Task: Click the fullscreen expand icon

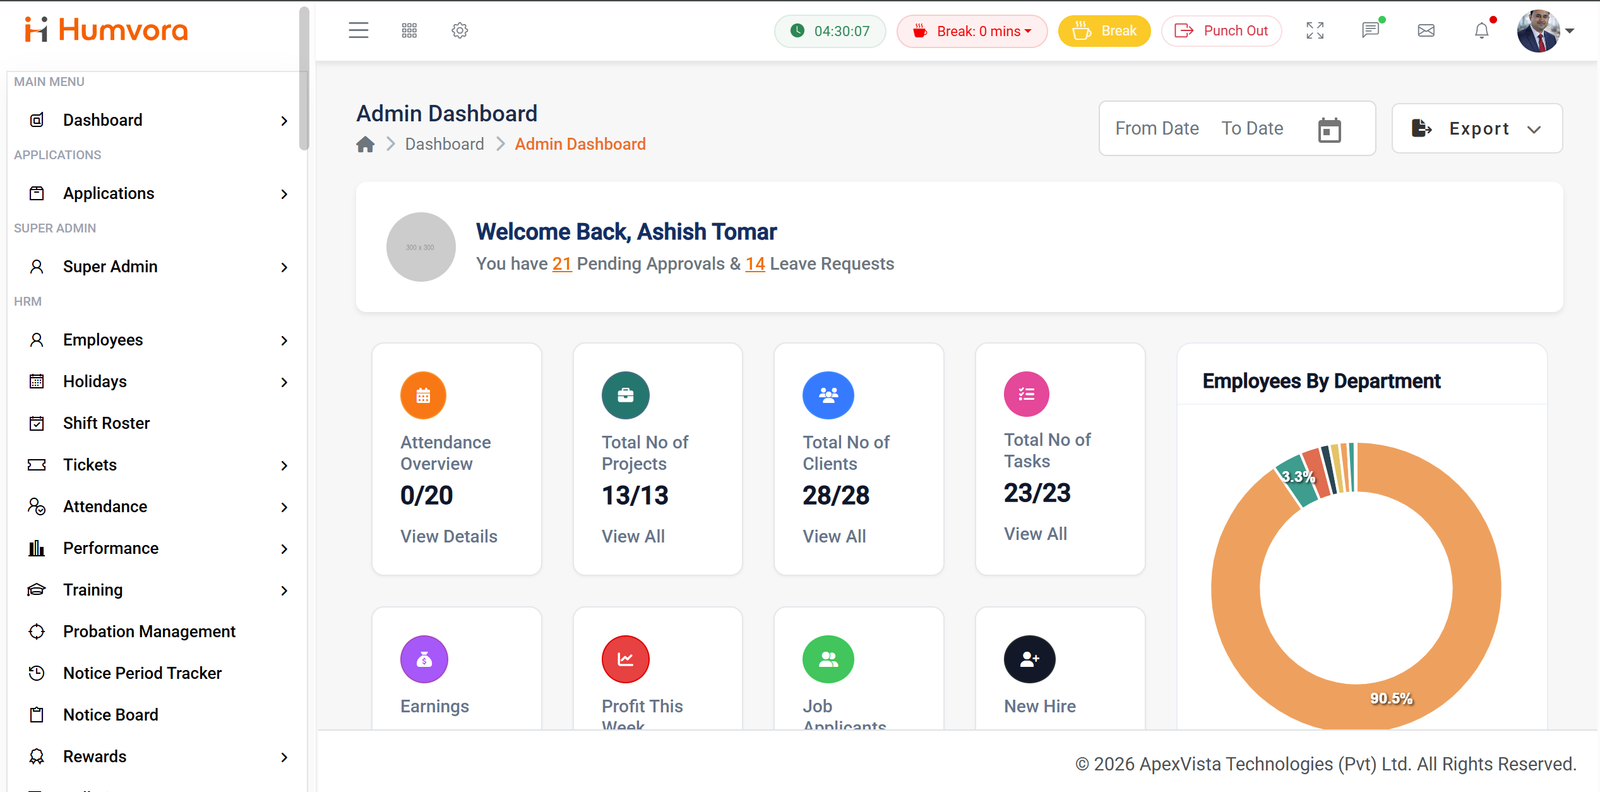Action: [1315, 31]
